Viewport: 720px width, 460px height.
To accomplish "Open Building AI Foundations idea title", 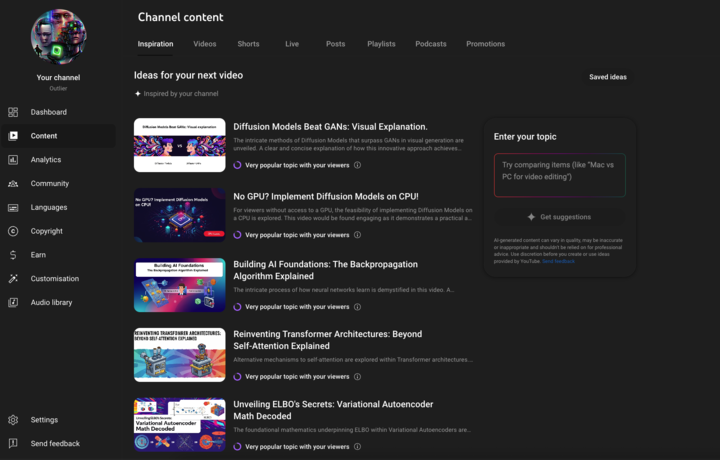I will [x=326, y=270].
